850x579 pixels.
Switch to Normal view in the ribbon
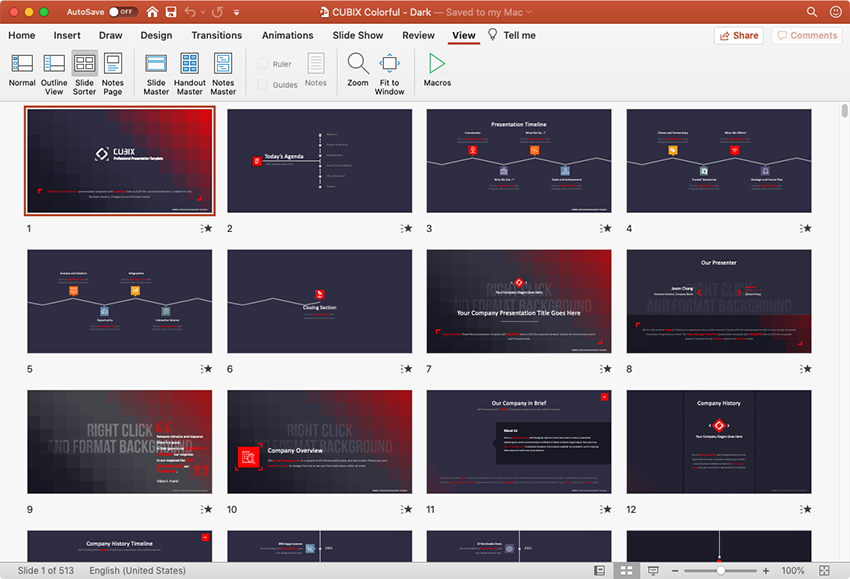pyautogui.click(x=22, y=72)
